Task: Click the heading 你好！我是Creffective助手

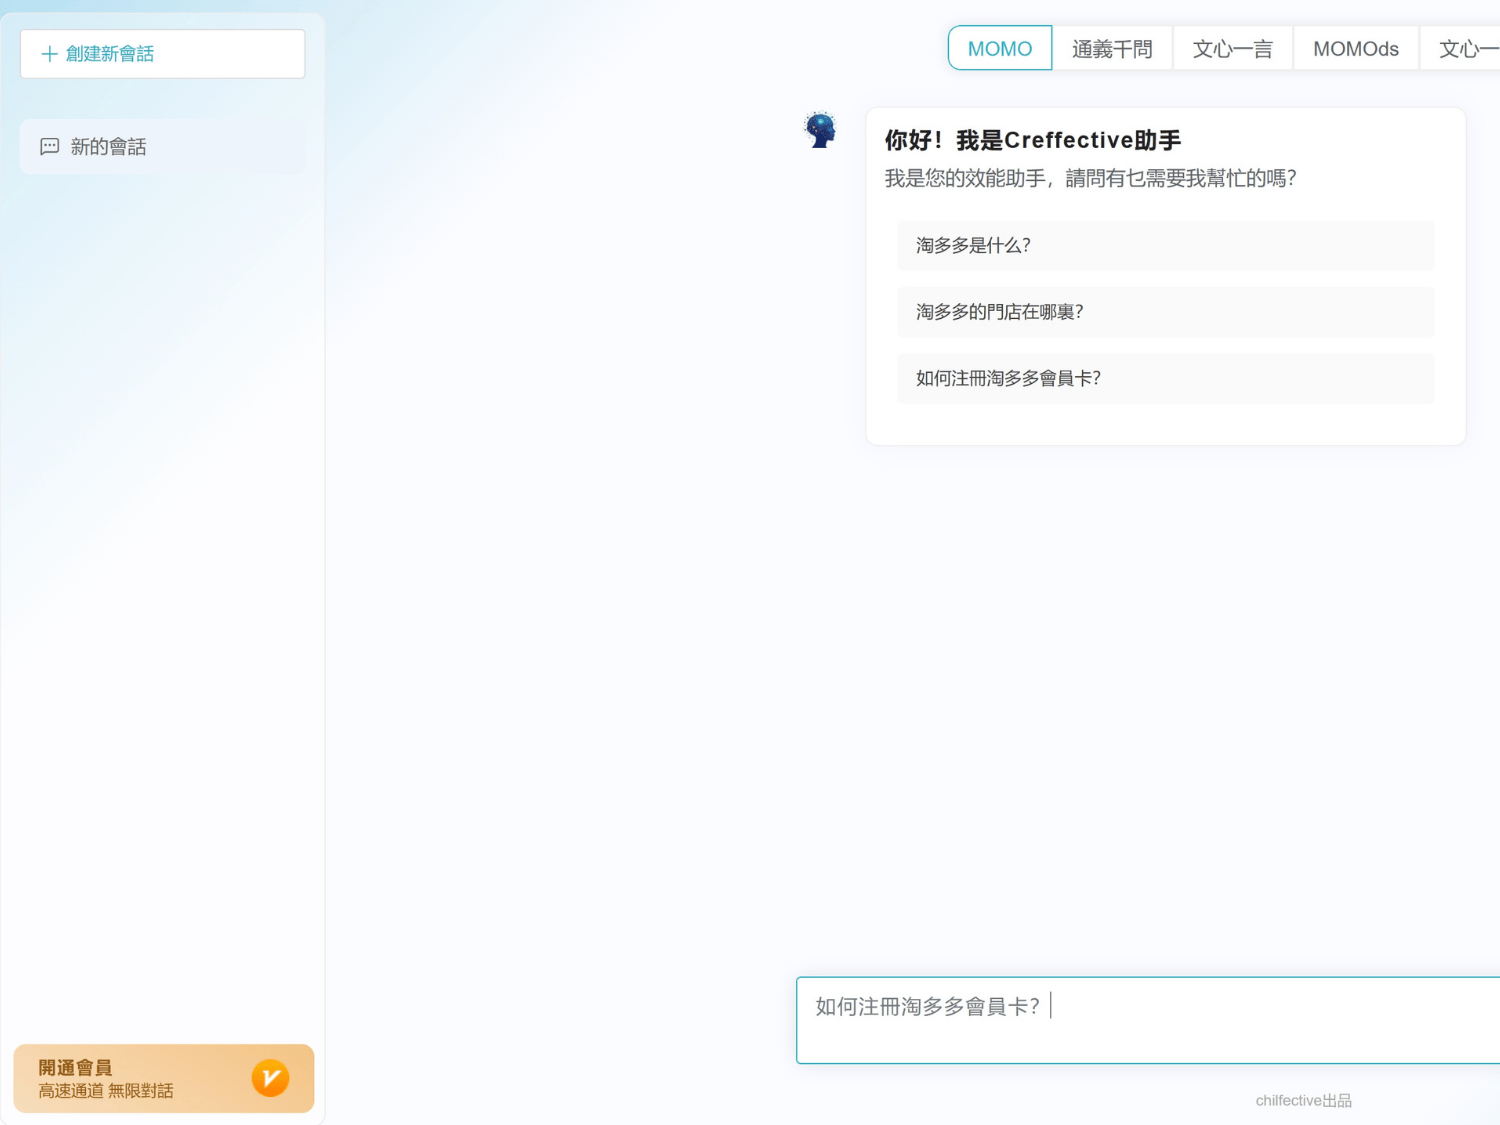Action: [x=1033, y=140]
